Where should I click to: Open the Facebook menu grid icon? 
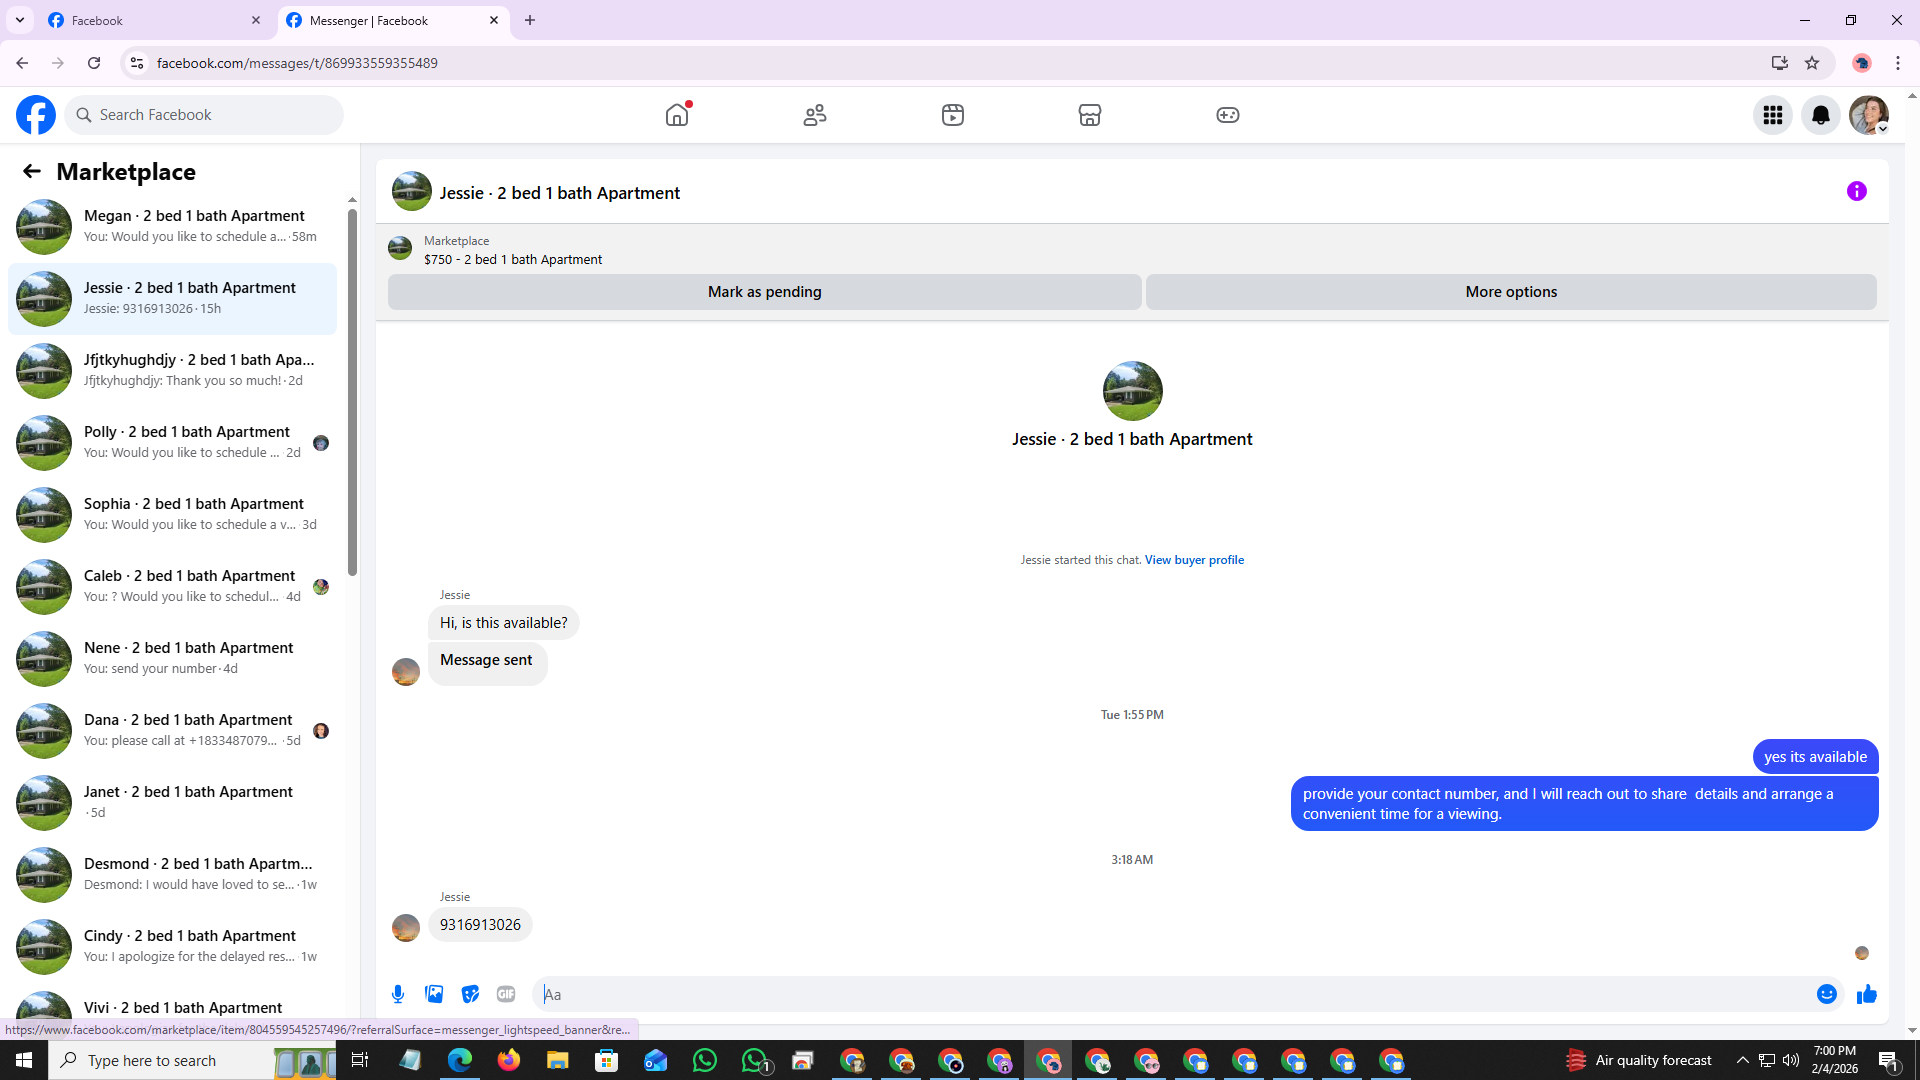click(x=1772, y=115)
